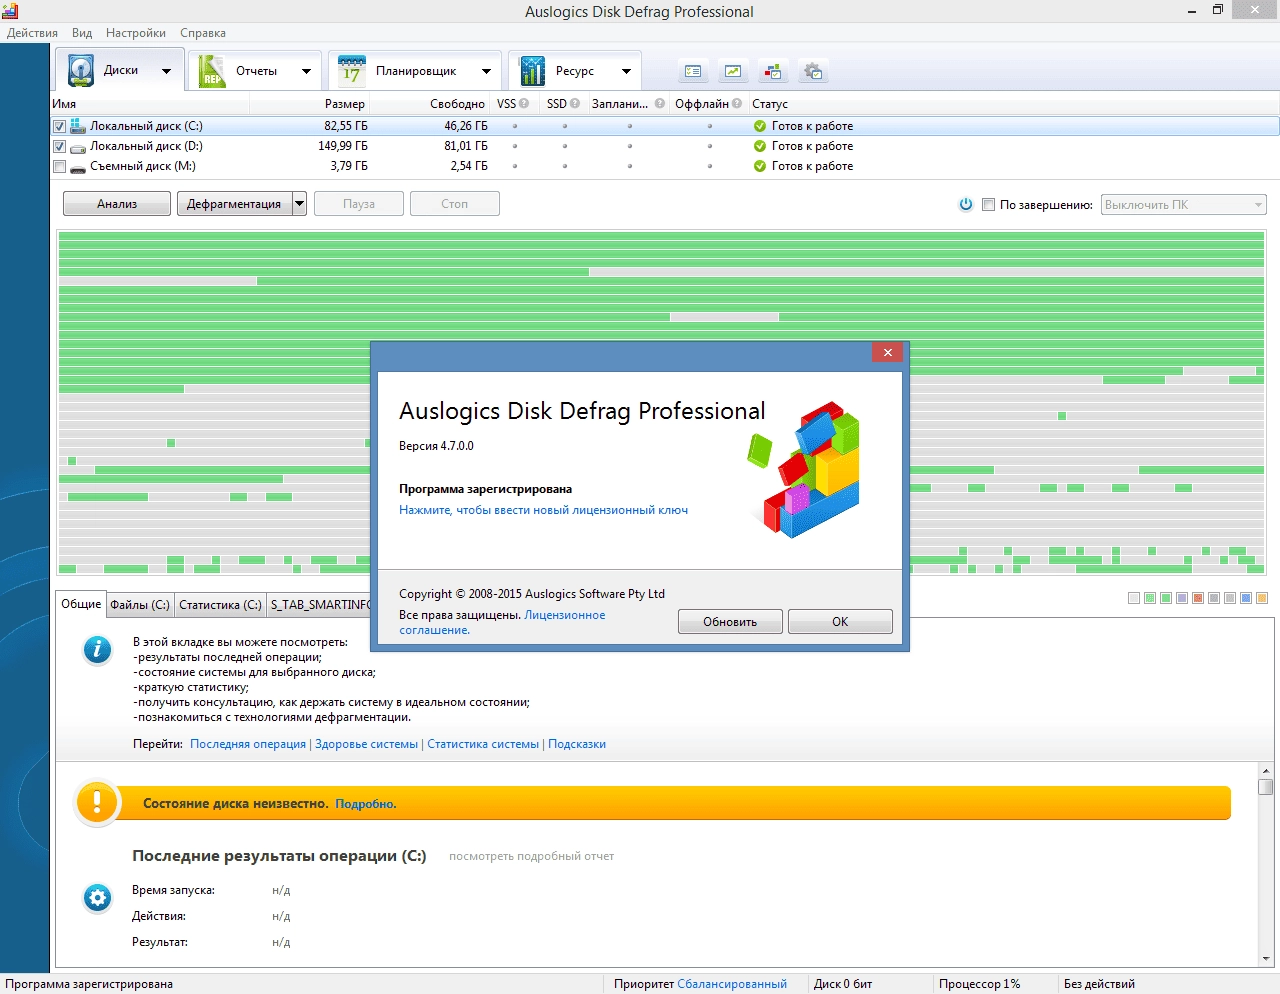The height and width of the screenshot is (994, 1280).
Task: Click the app icon in the title bar
Action: tap(10, 11)
